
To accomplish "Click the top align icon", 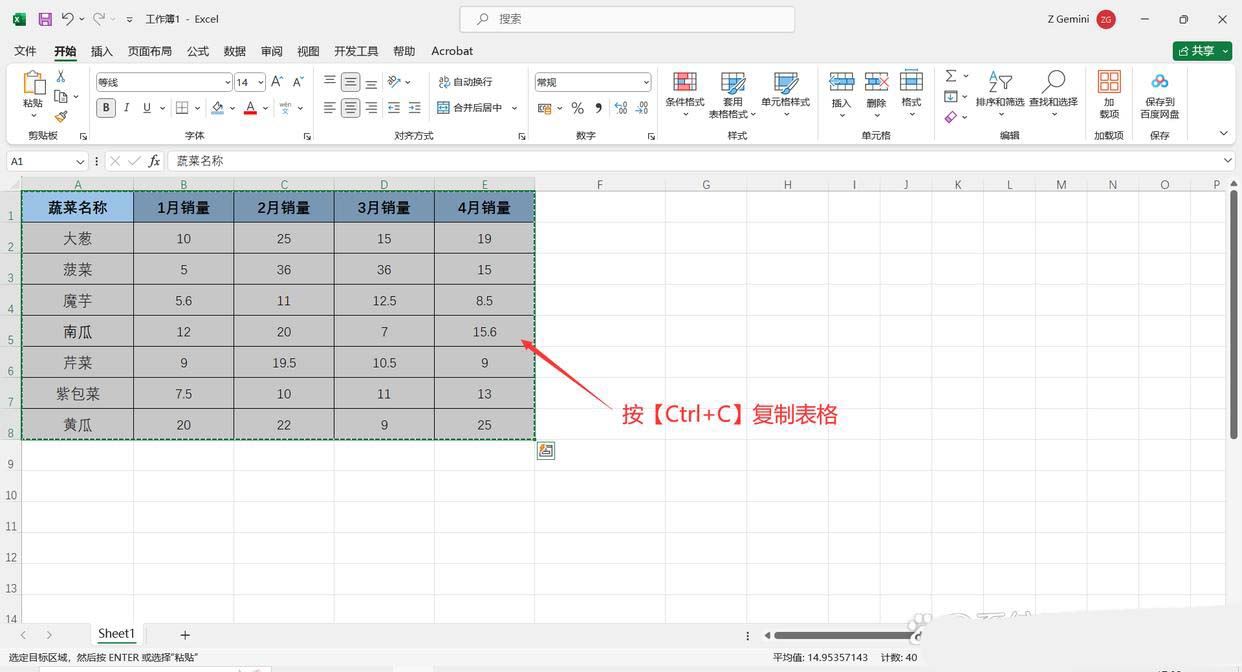I will tap(329, 82).
